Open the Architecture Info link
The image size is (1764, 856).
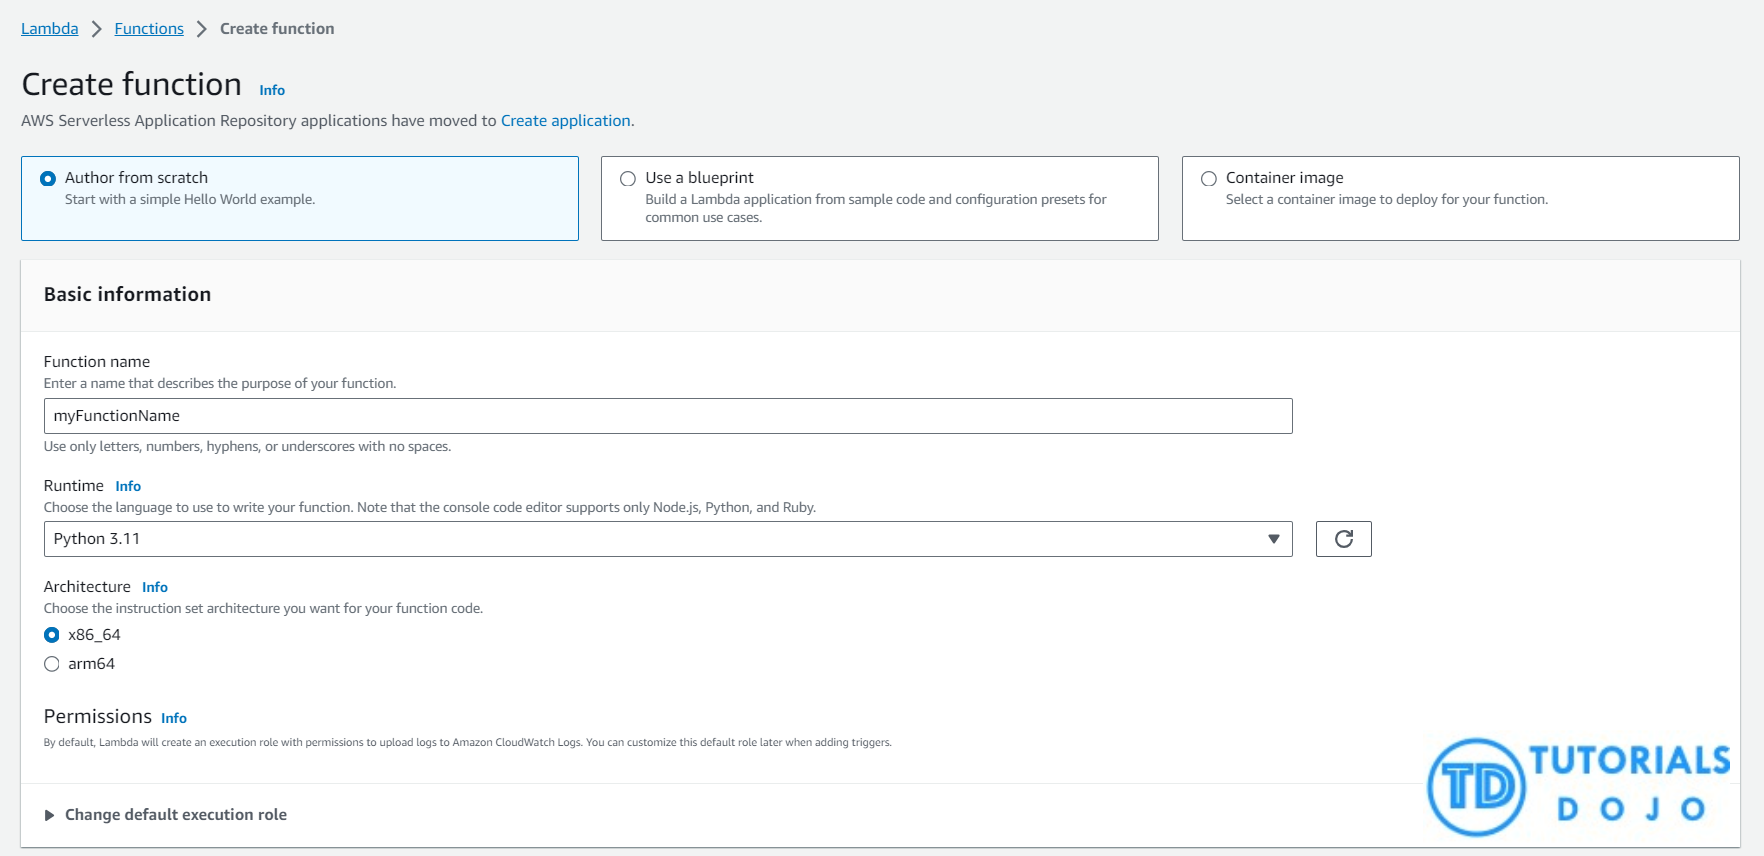(155, 587)
